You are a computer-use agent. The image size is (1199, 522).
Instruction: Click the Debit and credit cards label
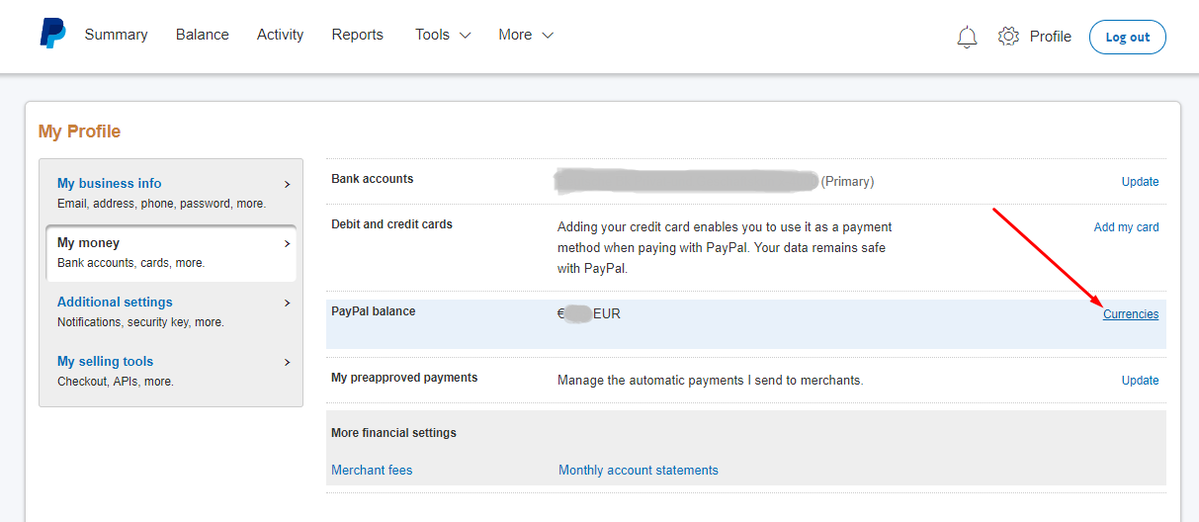(x=392, y=225)
